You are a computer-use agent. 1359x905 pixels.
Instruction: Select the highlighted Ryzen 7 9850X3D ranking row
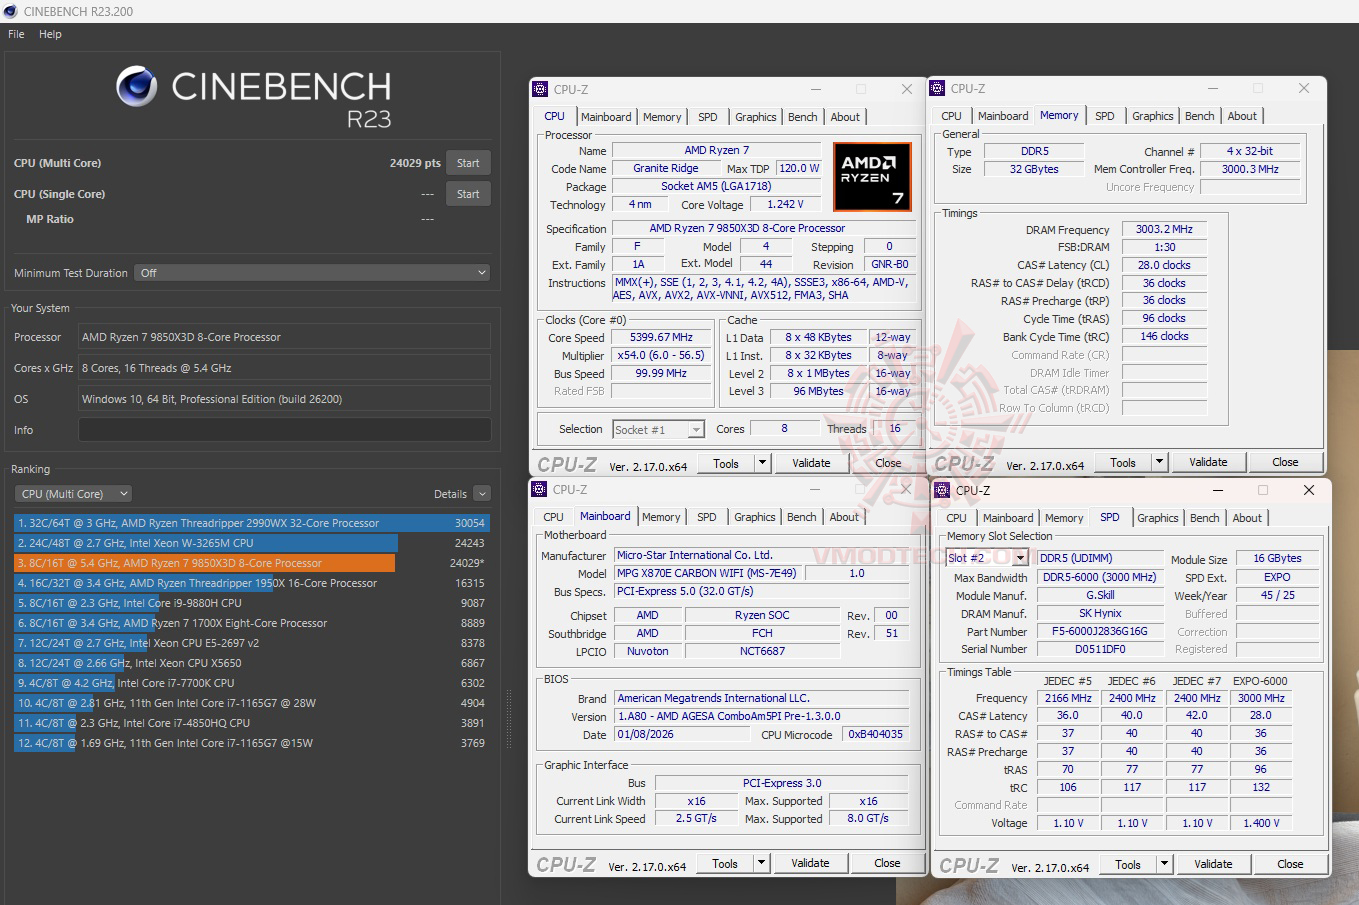point(251,563)
